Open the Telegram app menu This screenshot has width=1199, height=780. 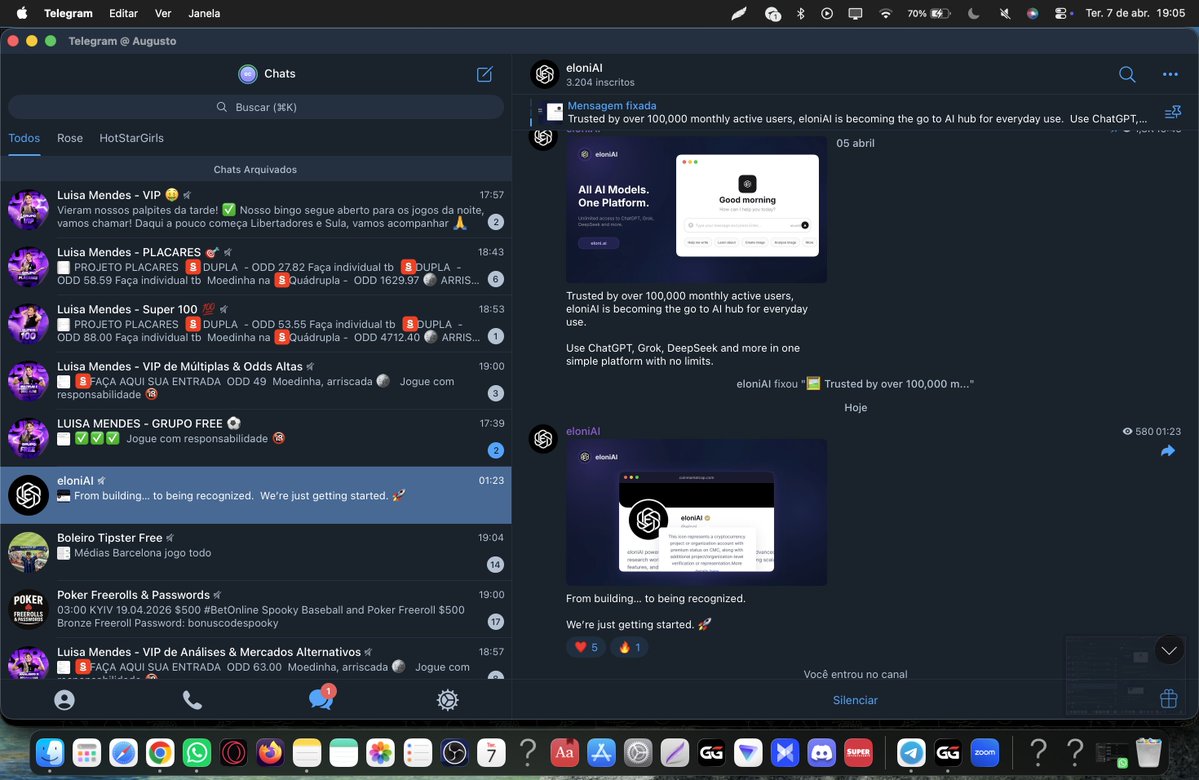tap(68, 13)
